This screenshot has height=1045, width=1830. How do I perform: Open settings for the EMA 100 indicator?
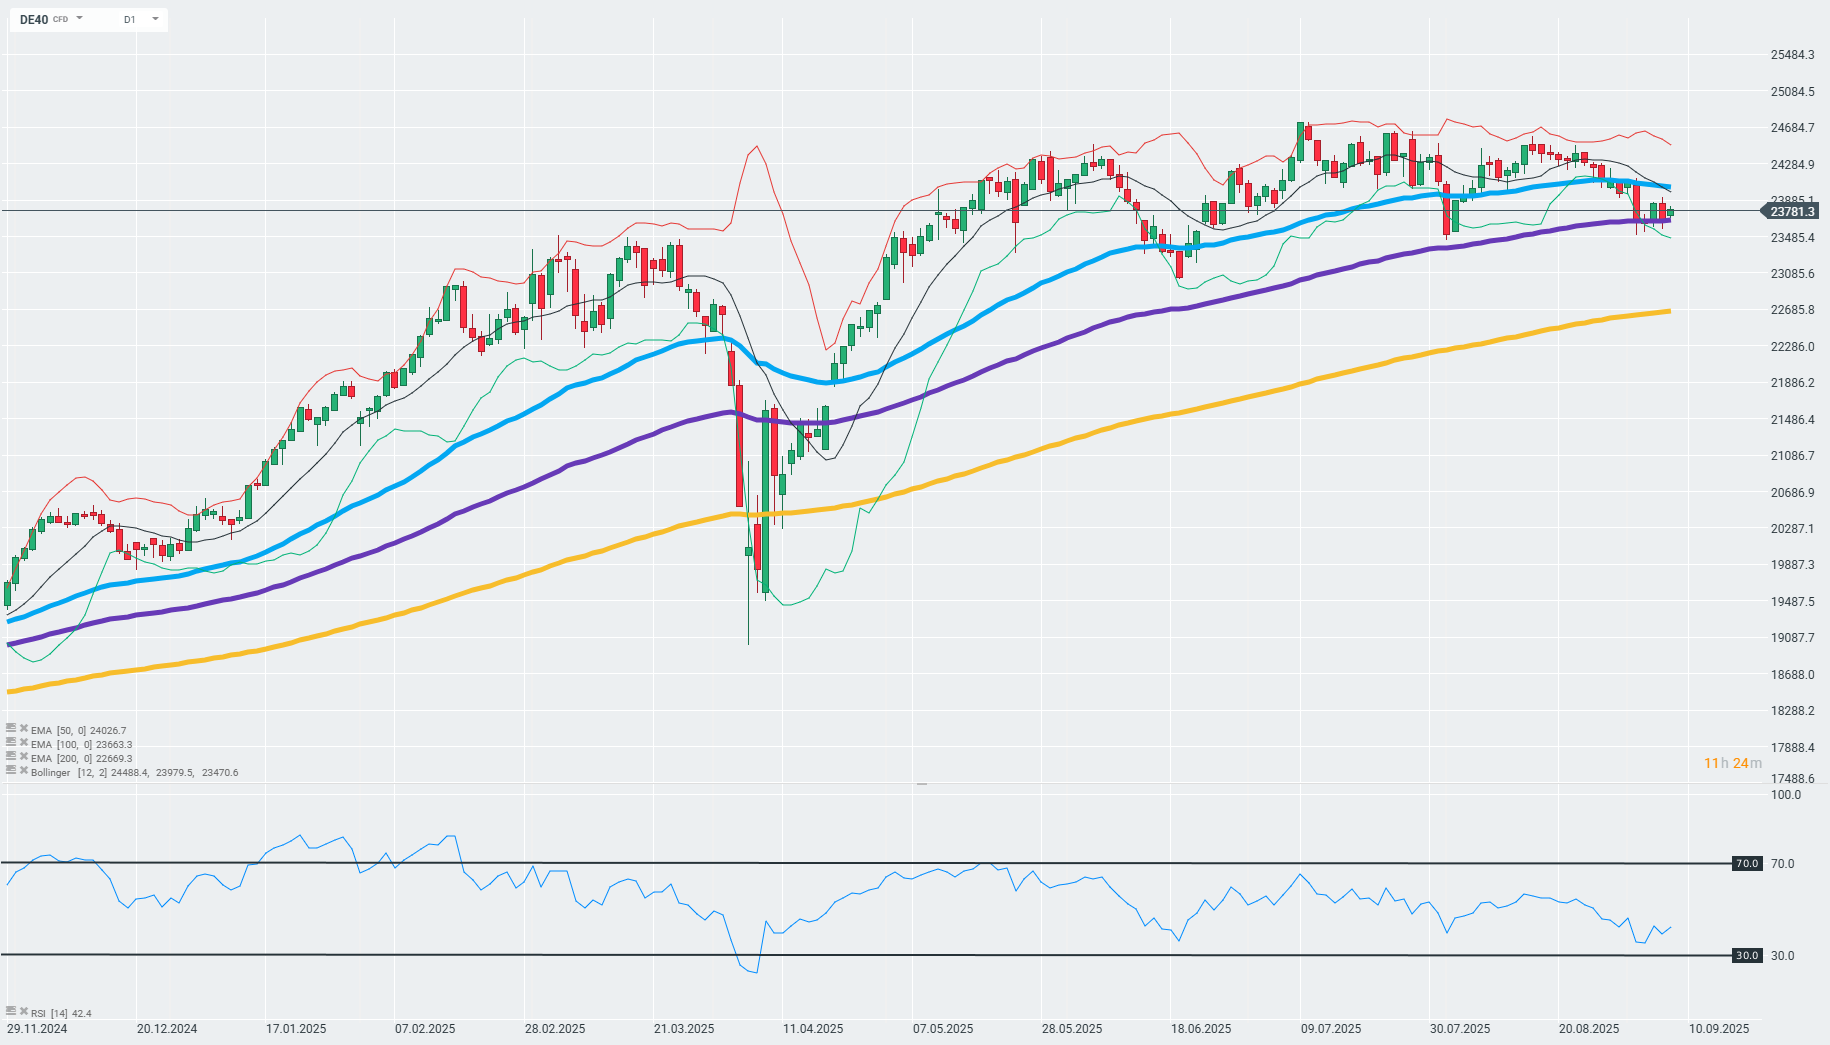(11, 743)
